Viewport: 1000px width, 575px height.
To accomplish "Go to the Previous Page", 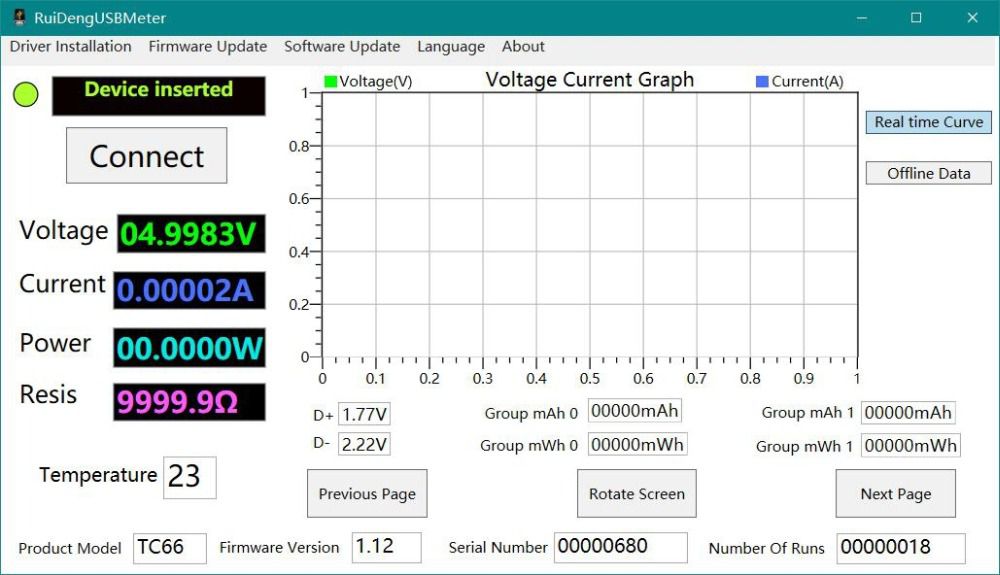I will tap(367, 494).
